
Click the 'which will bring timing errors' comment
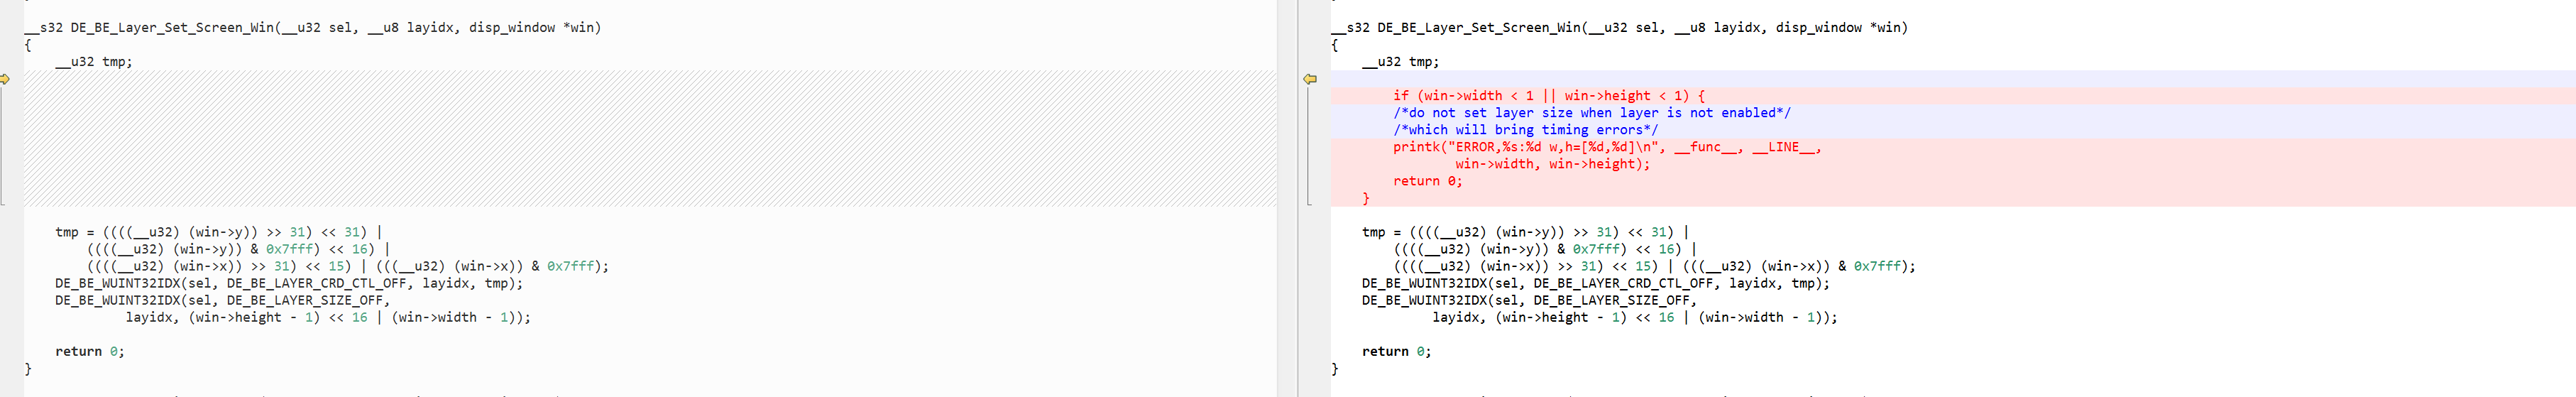coord(1525,130)
